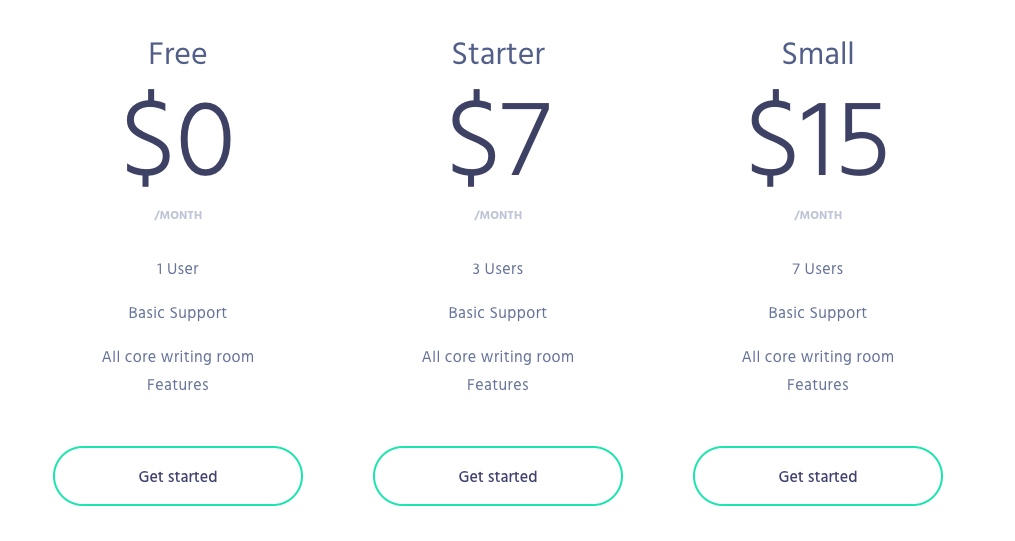Select the Small plan heading
This screenshot has height=541, width=1015.
818,54
